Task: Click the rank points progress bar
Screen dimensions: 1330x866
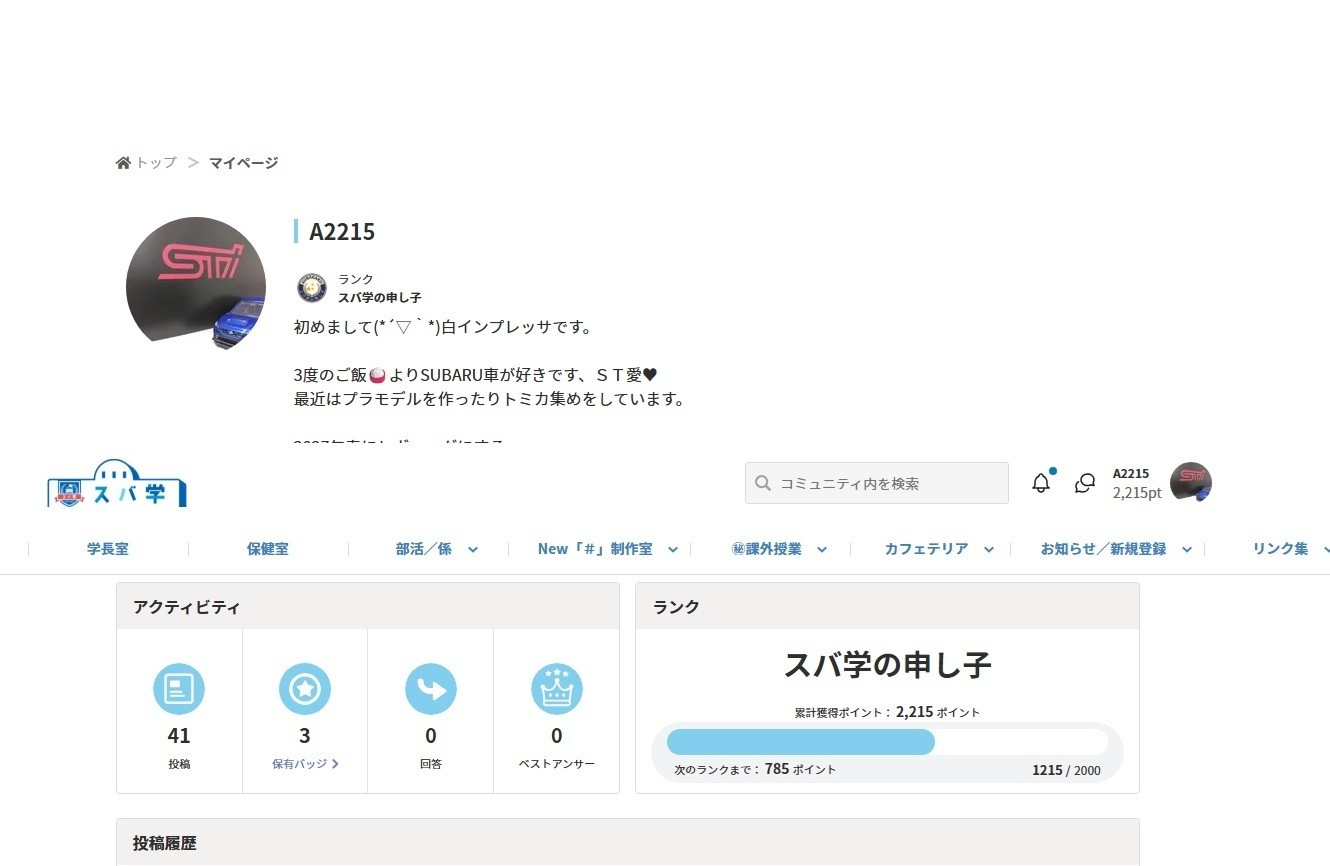Action: (x=887, y=742)
